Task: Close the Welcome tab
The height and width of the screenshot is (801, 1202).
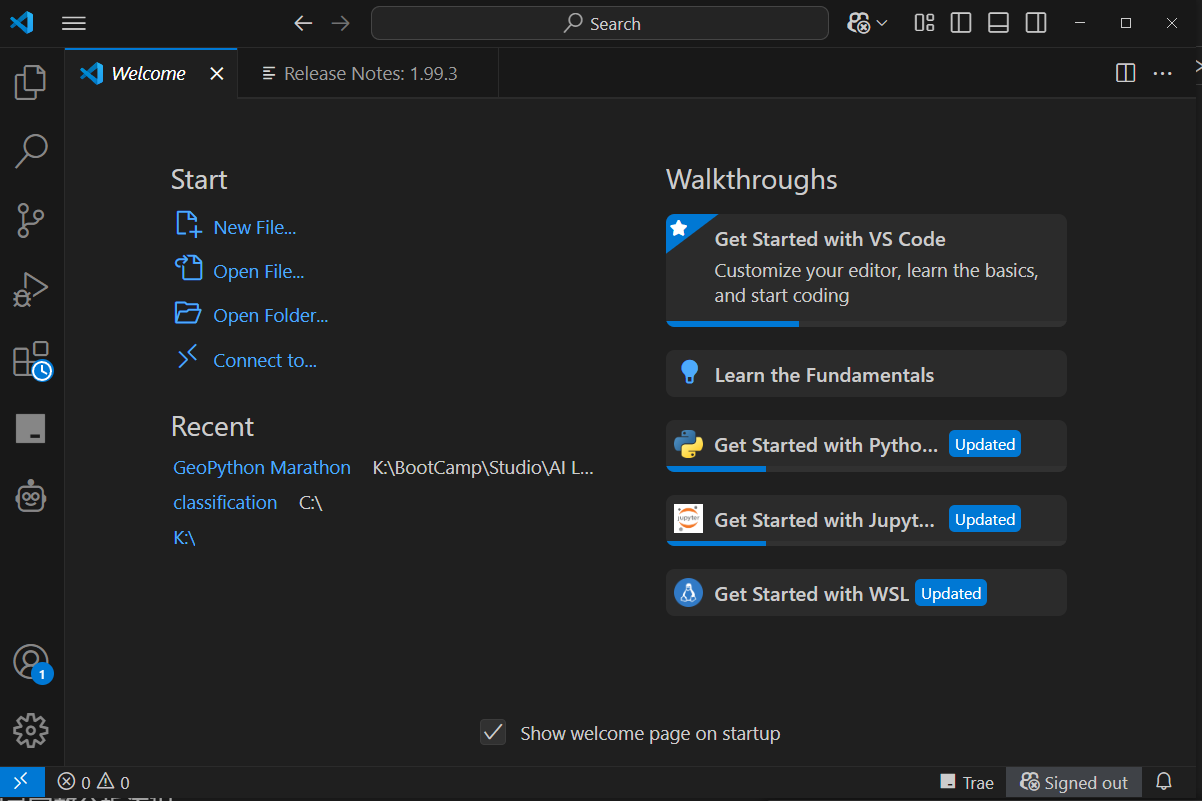Action: [x=216, y=74]
